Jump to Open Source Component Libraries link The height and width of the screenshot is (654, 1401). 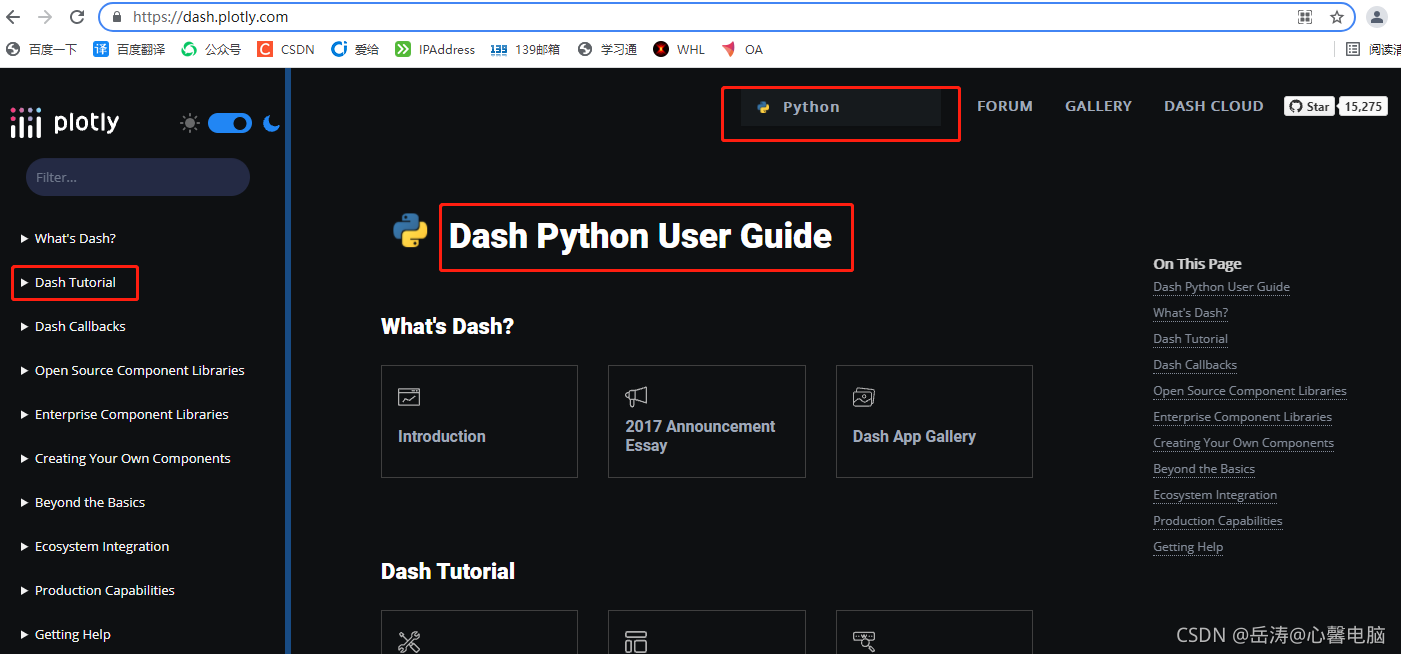coord(1250,391)
